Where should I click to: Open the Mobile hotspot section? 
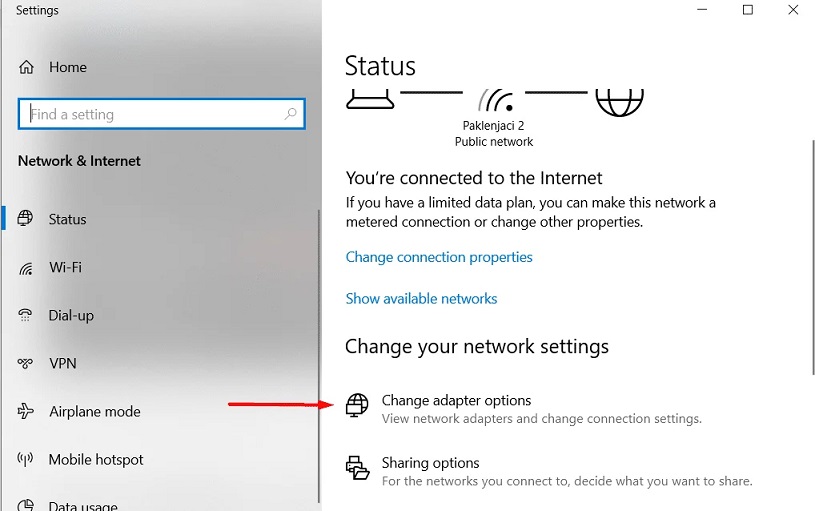click(x=96, y=460)
